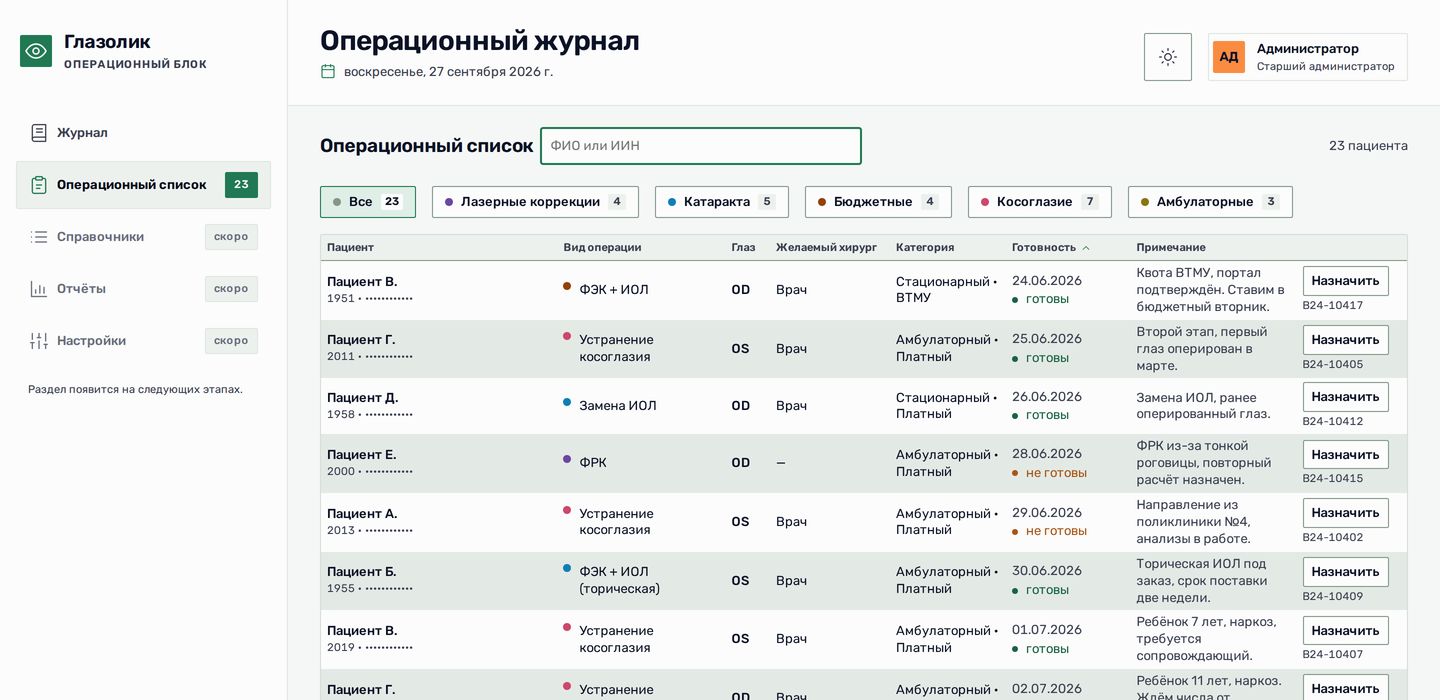
Task: Click case number B24-10409
Action: 1332,597
